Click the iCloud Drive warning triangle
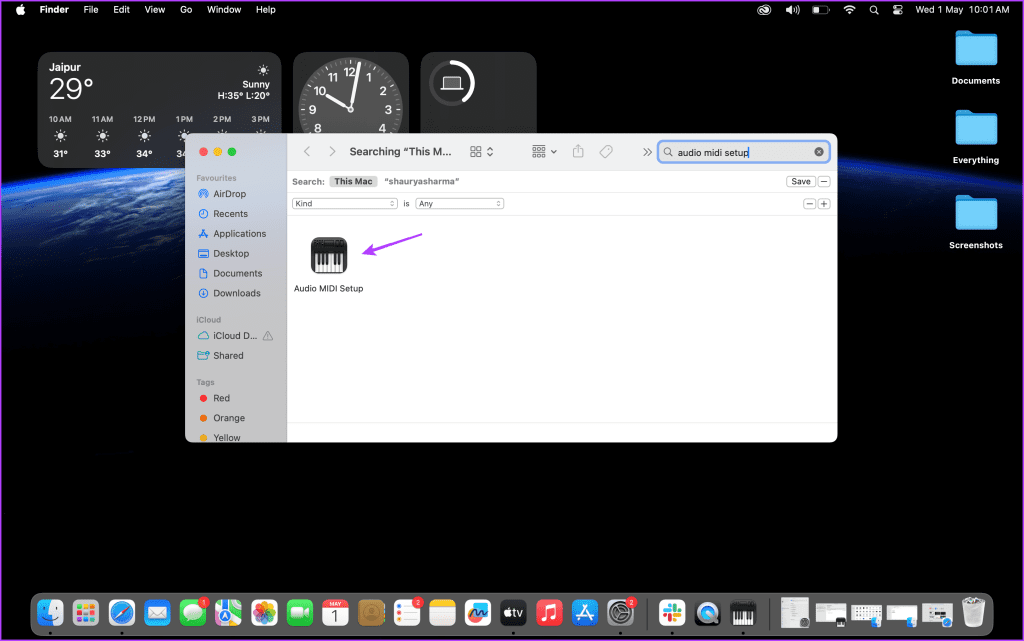 tap(268, 336)
